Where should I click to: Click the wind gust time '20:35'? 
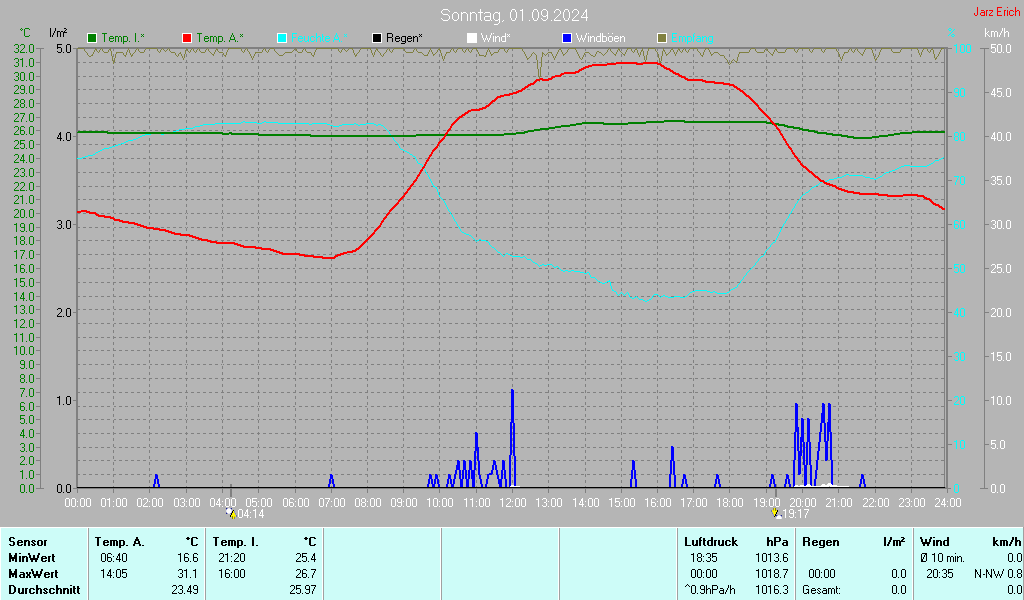point(940,574)
